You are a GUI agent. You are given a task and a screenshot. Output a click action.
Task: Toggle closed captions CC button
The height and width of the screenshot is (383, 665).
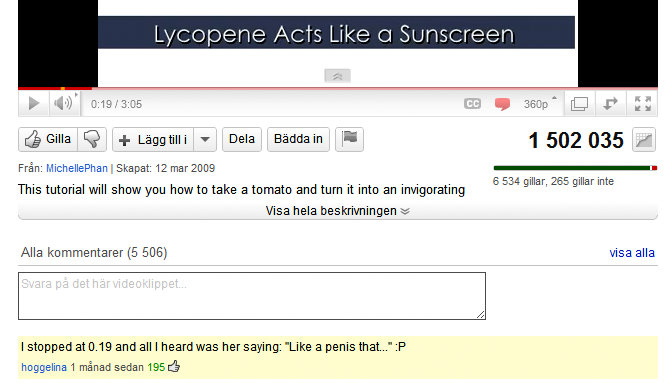click(x=472, y=104)
